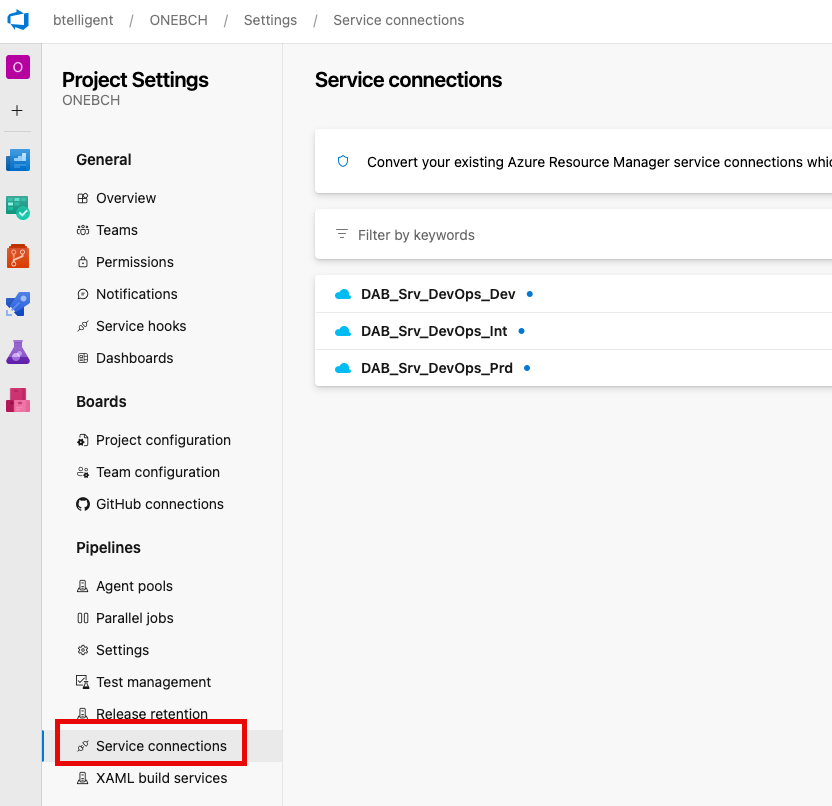Click the ONEBCH breadcrumb link
832x806 pixels.
click(178, 20)
